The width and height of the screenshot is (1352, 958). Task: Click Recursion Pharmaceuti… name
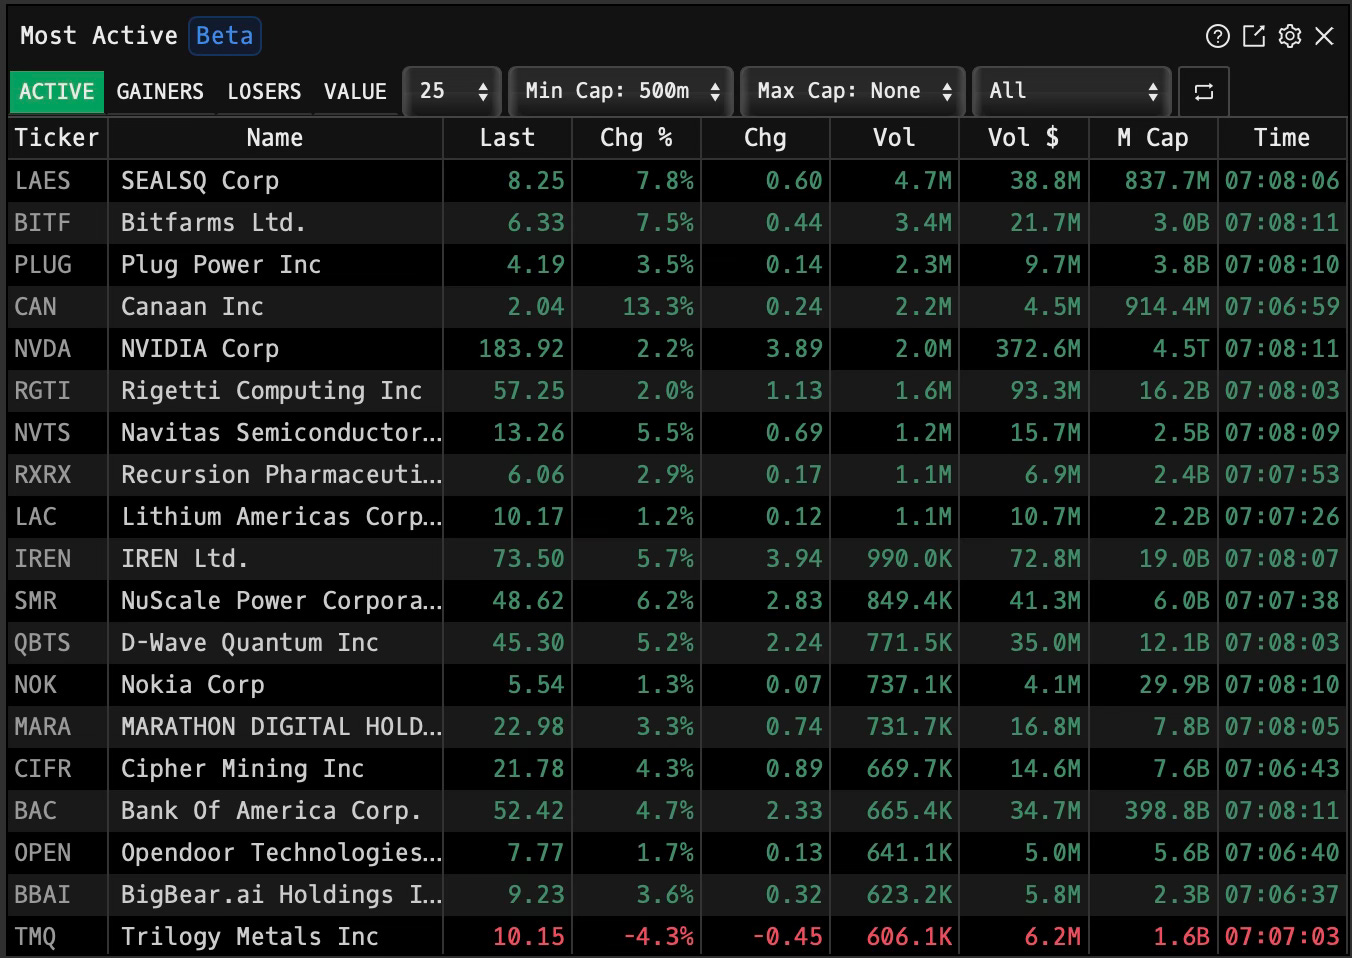pyautogui.click(x=281, y=475)
